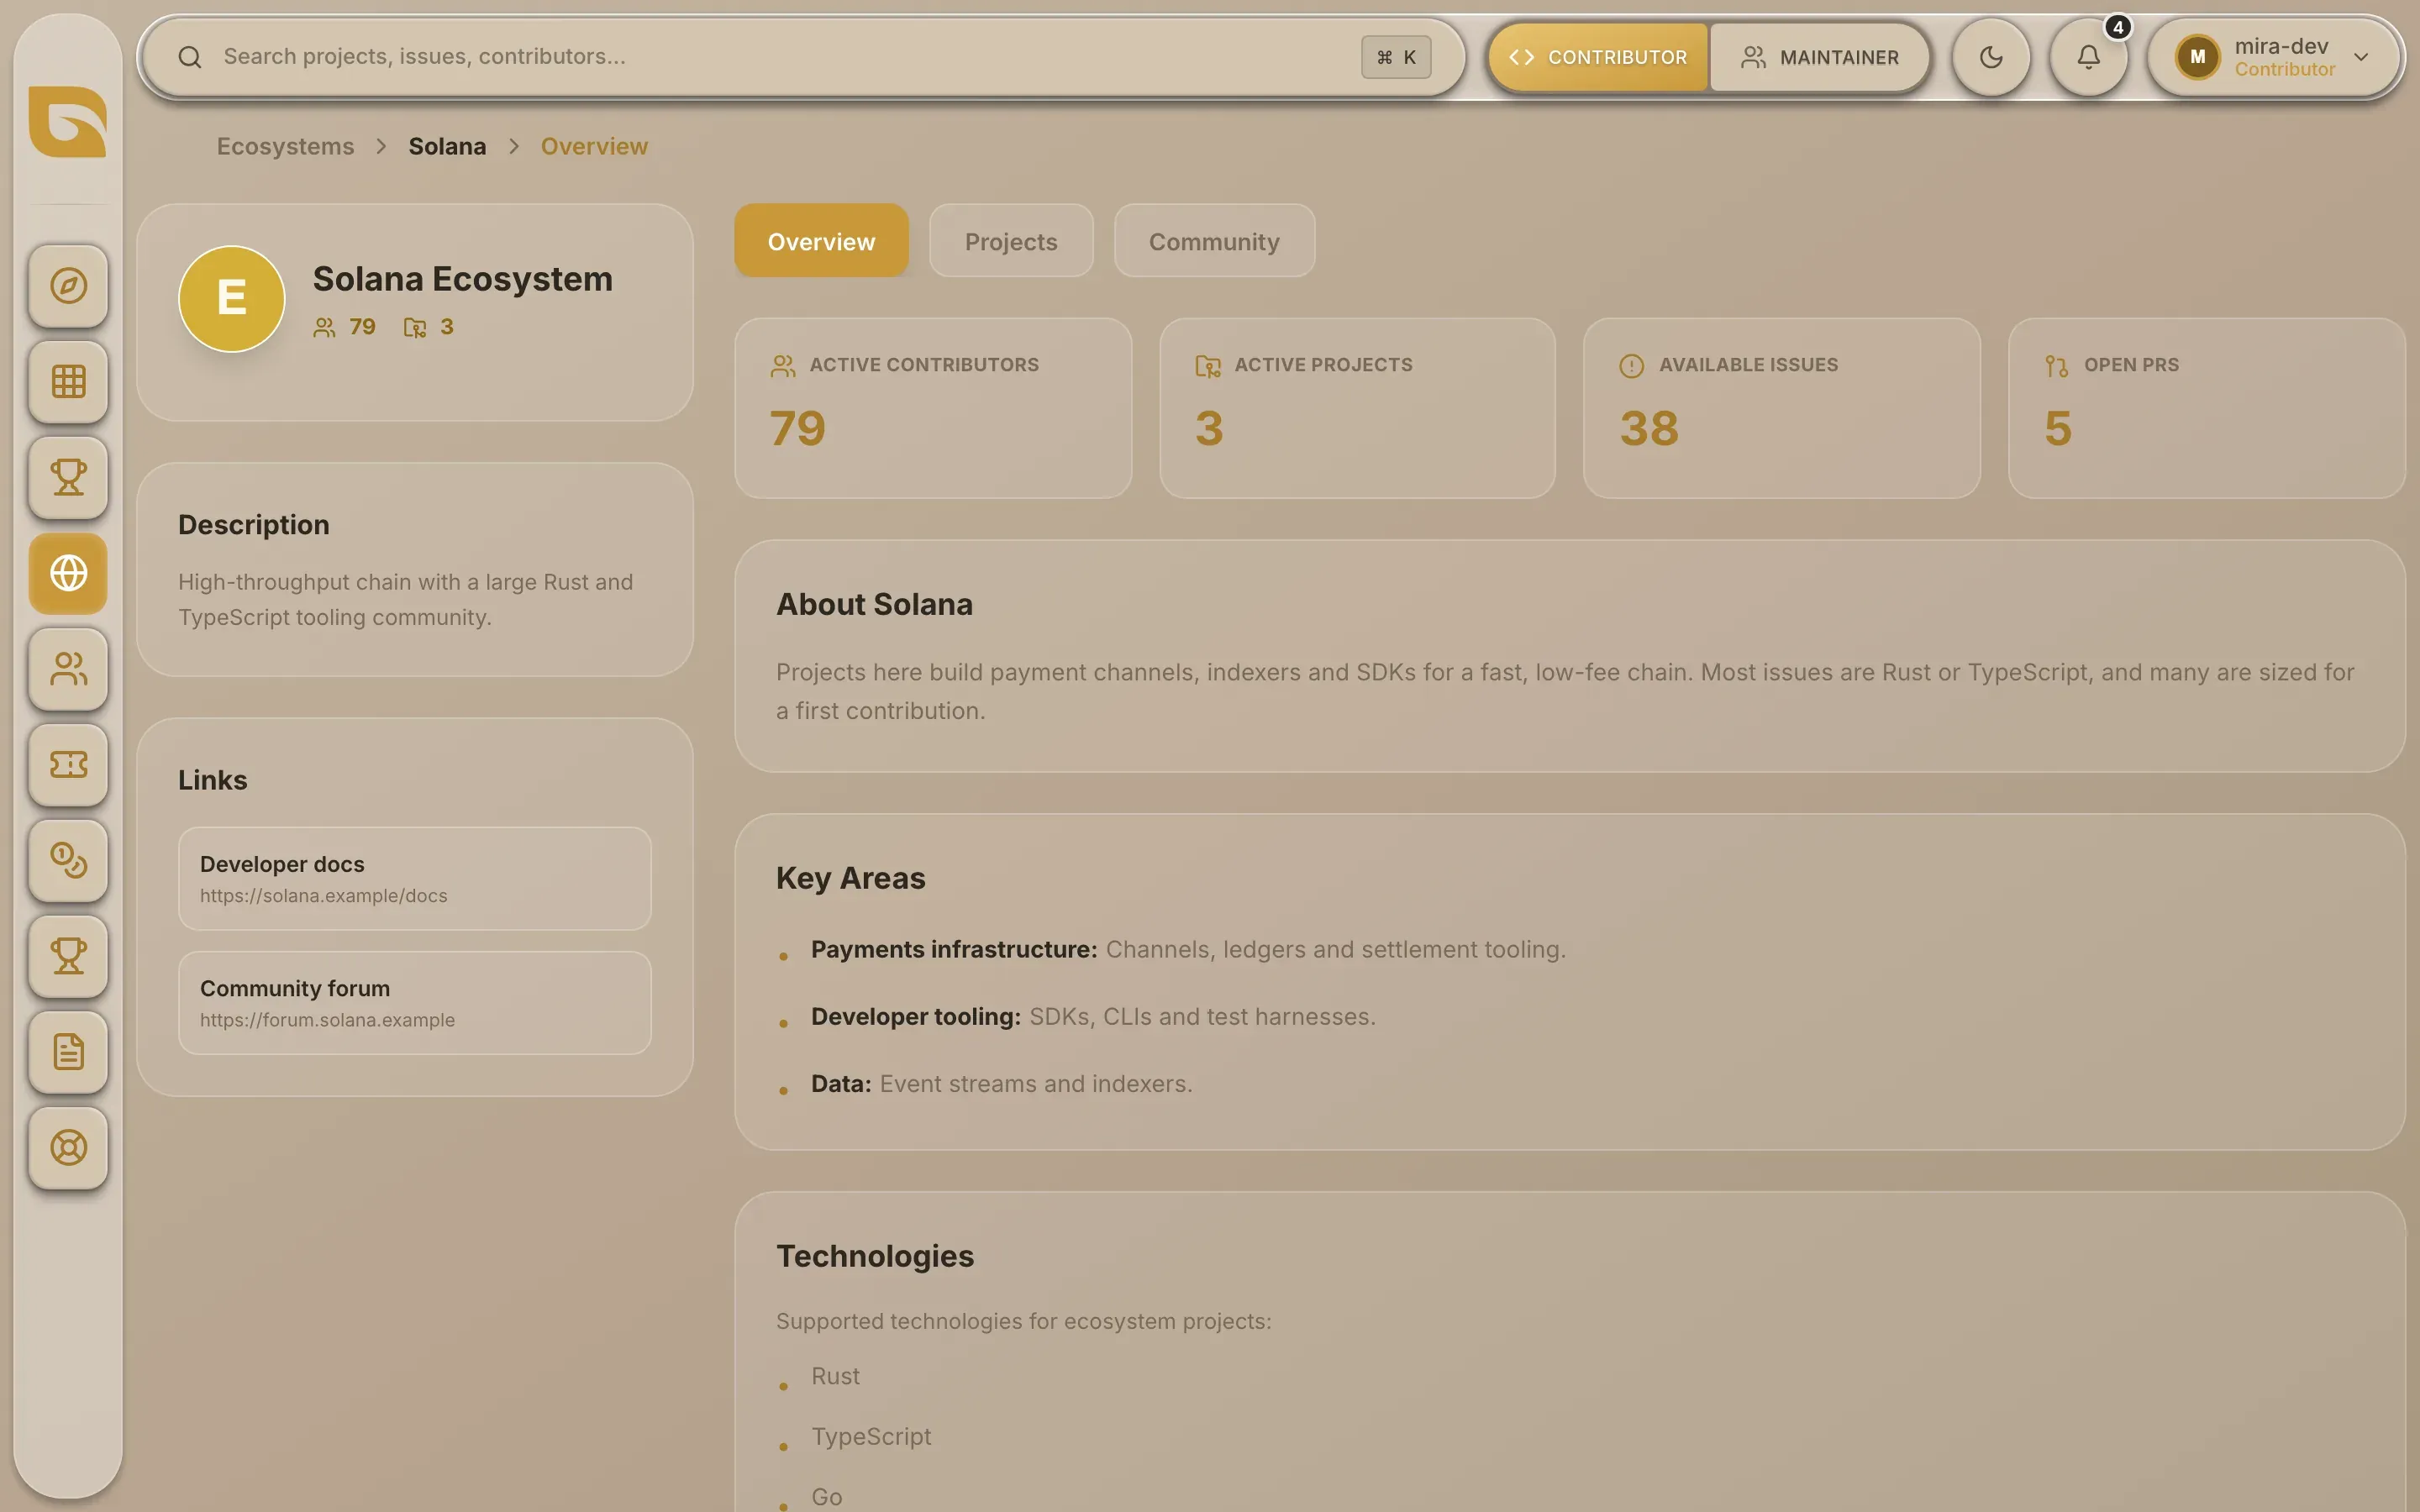Select the Overview tab
This screenshot has width=2420, height=1512.
pyautogui.click(x=821, y=241)
